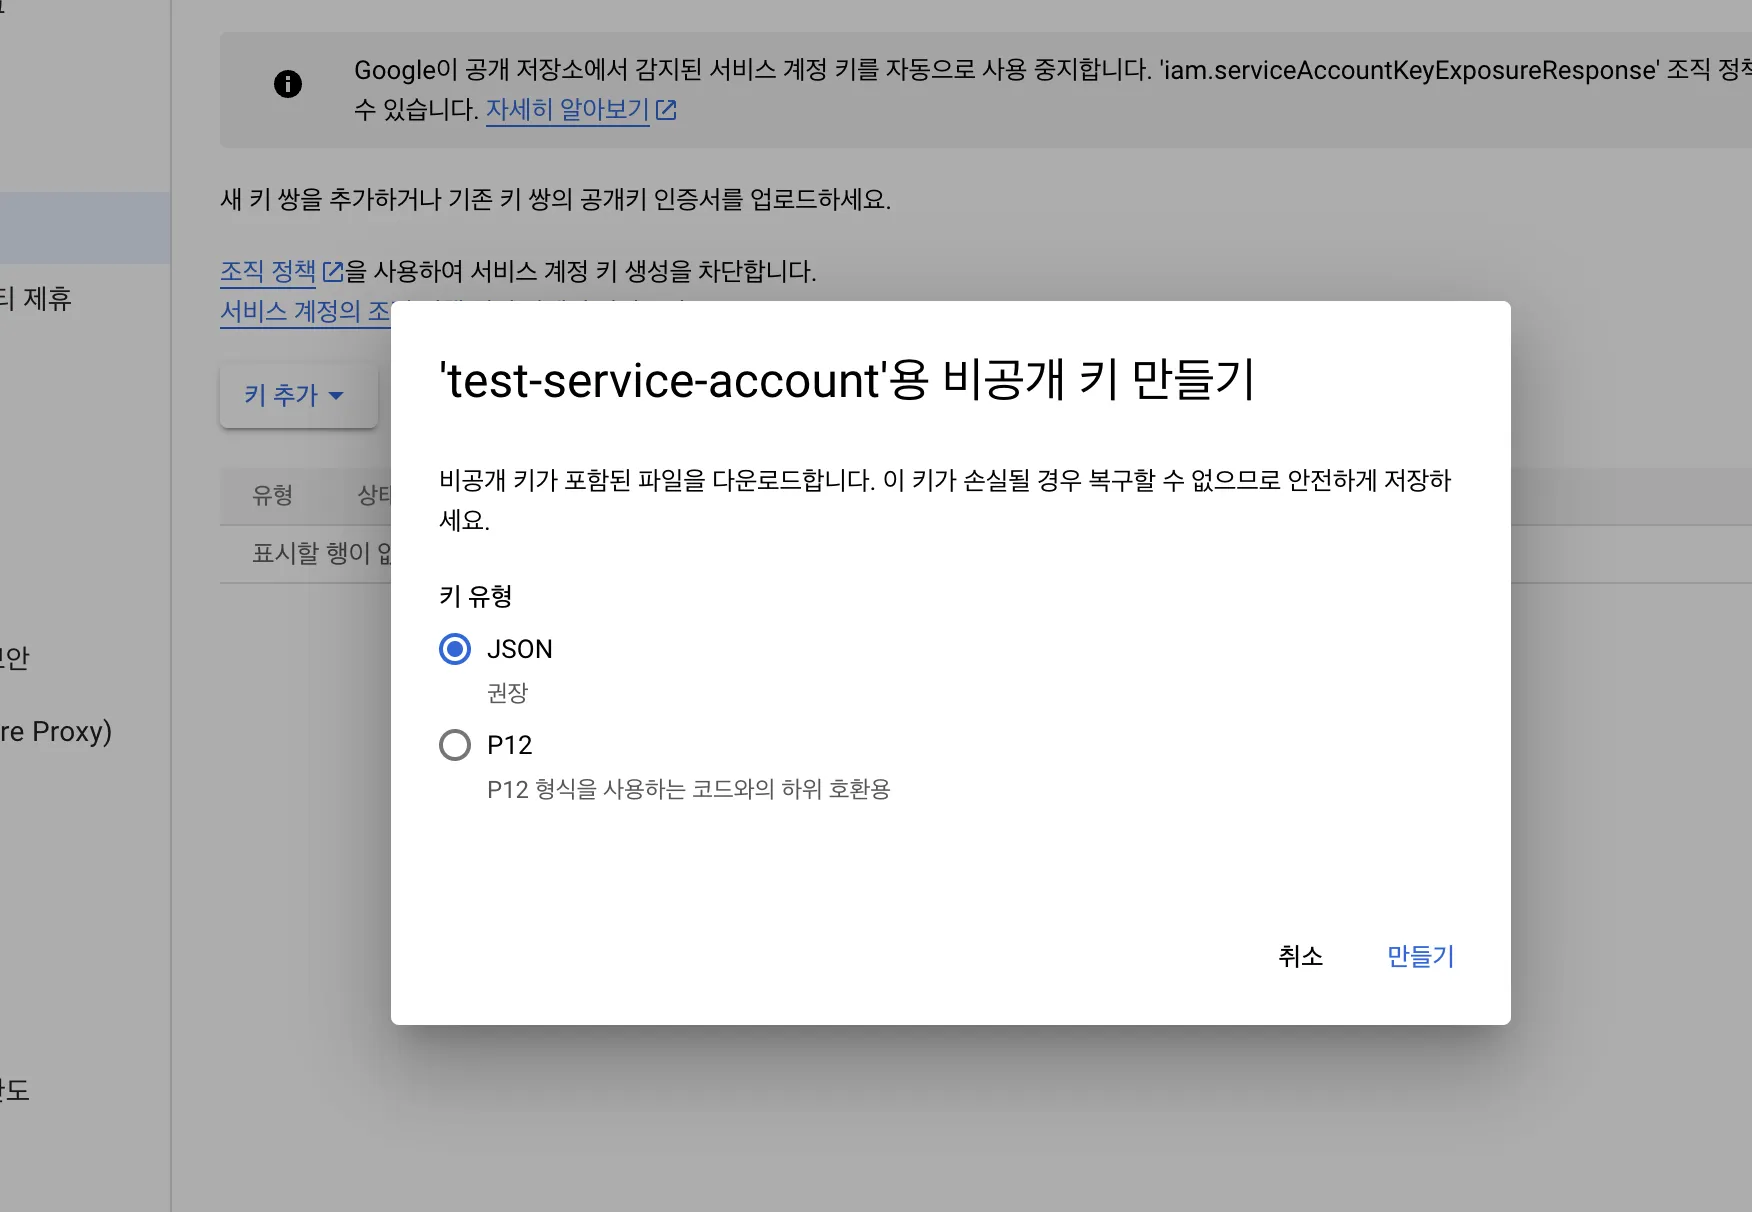Image resolution: width=1752 pixels, height=1212 pixels.
Task: Select the P12 key type radio button
Action: [455, 745]
